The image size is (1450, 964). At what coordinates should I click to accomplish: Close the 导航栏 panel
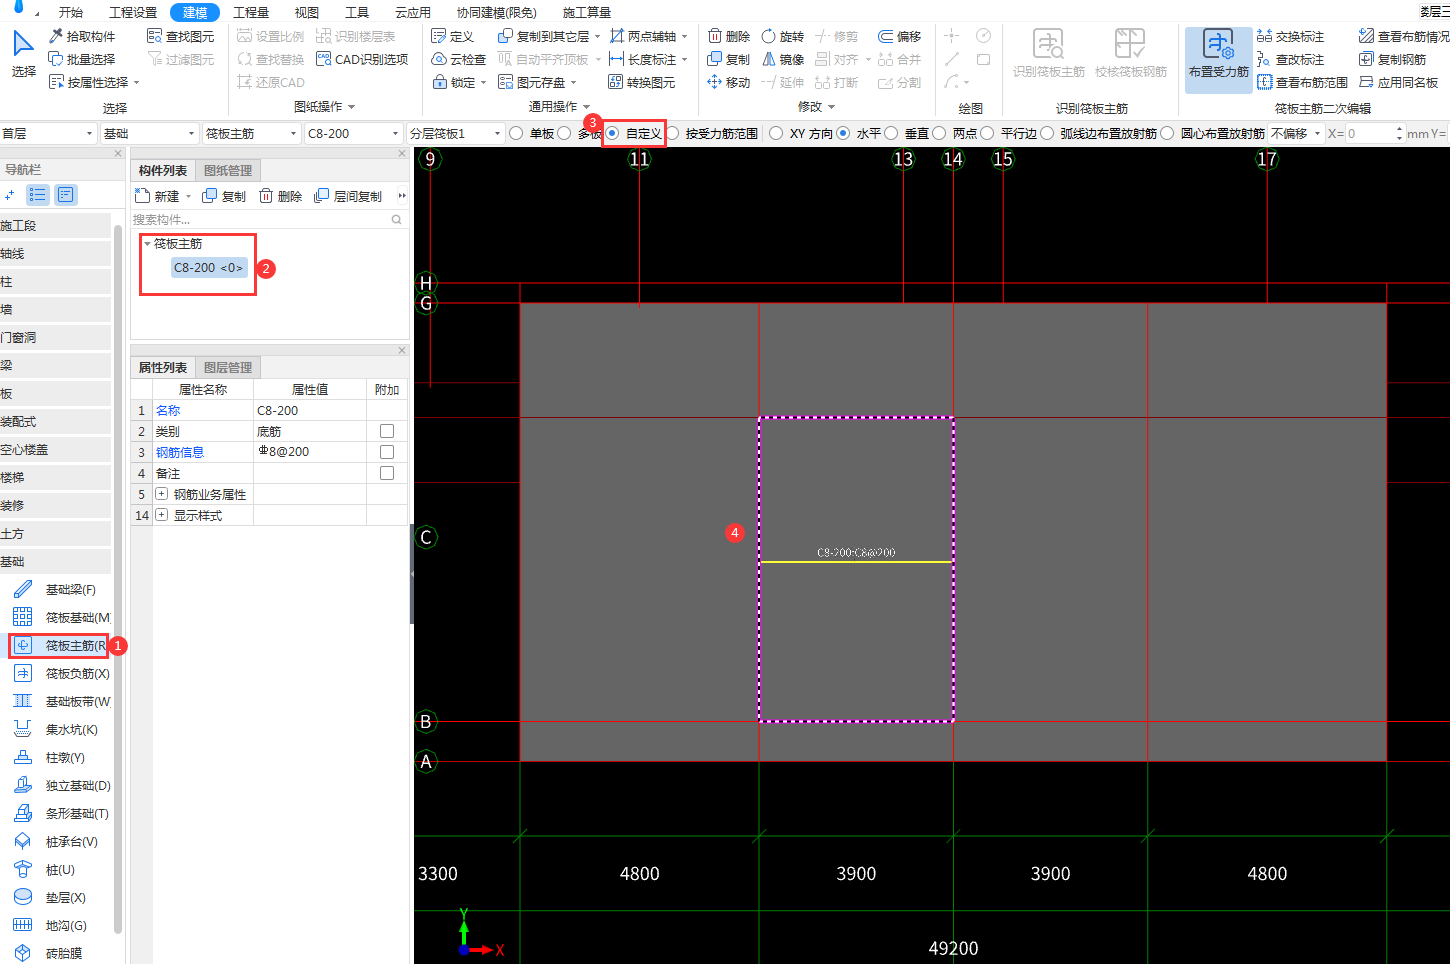(x=117, y=154)
